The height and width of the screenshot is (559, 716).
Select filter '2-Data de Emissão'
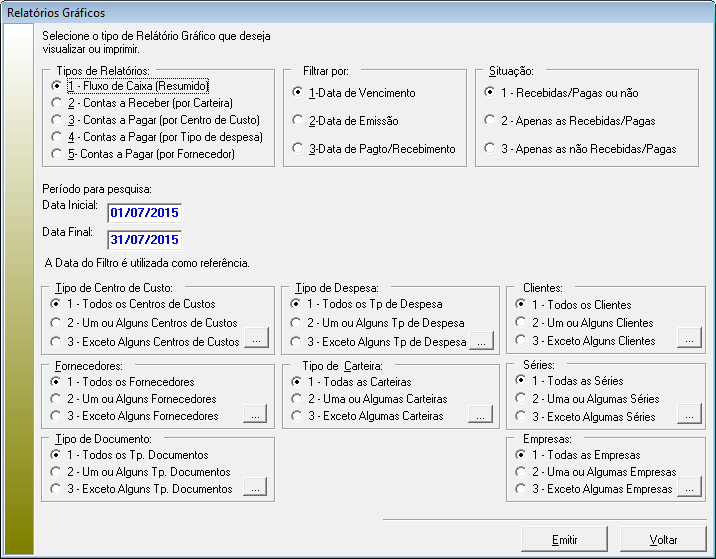pos(298,120)
